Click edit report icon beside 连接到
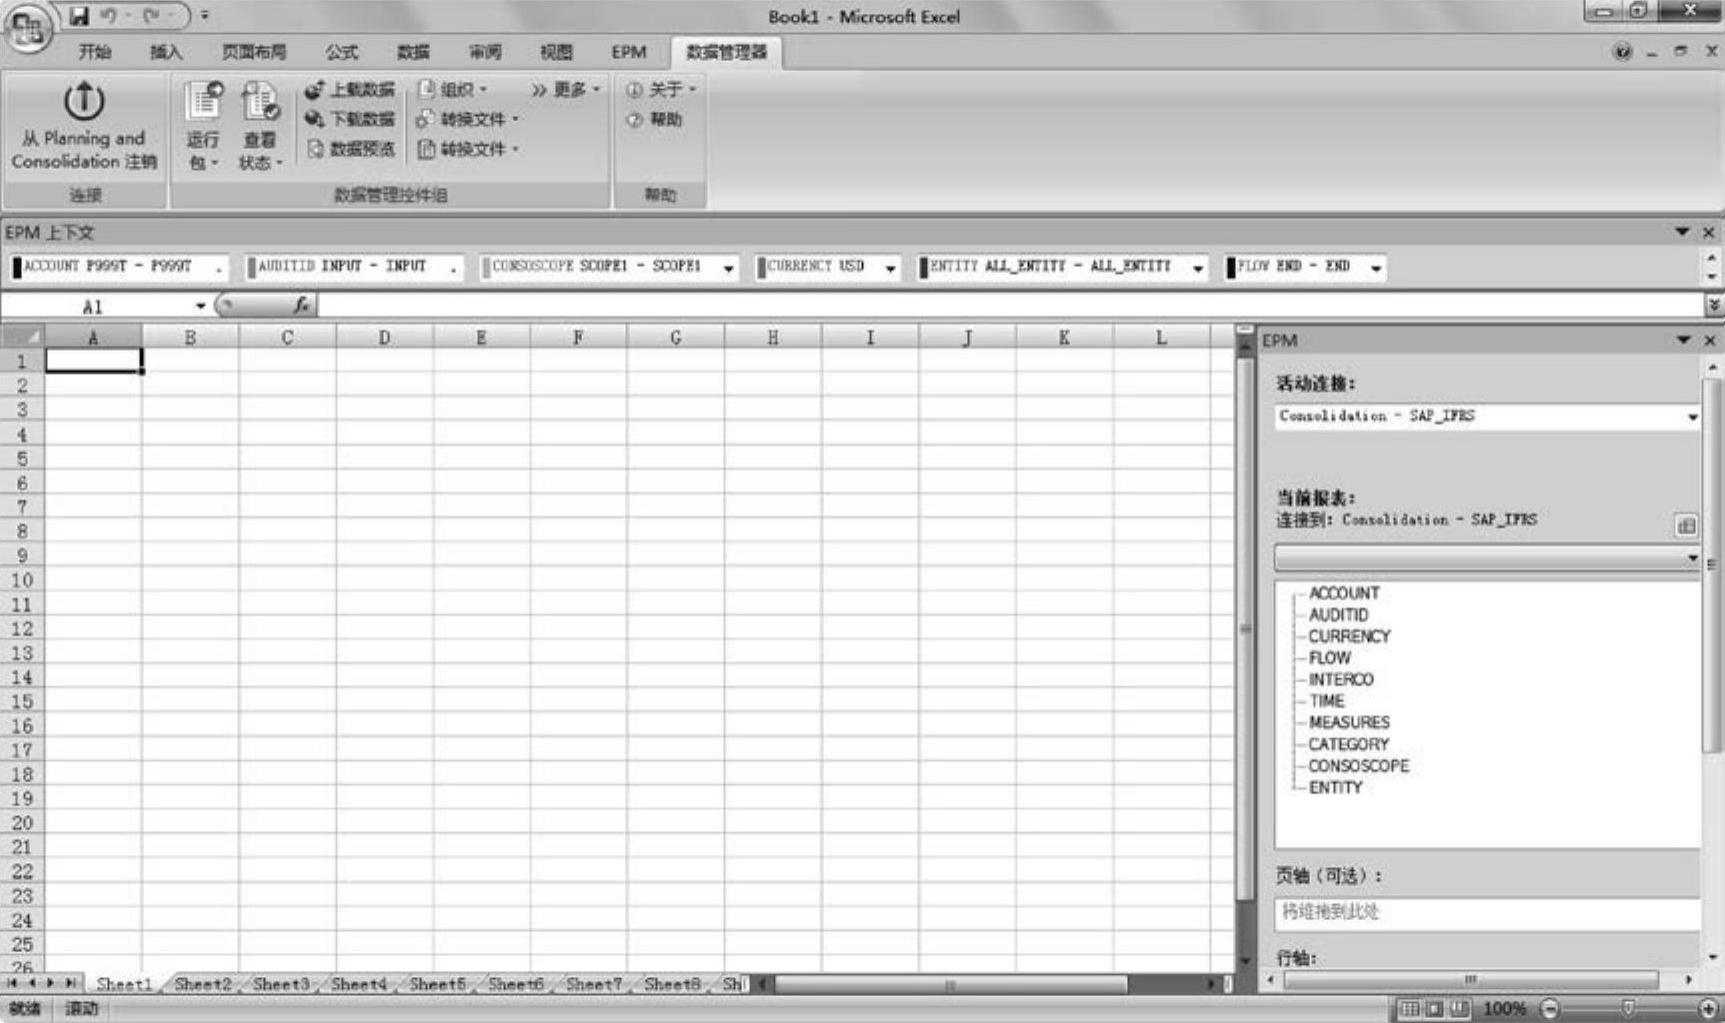The width and height of the screenshot is (1725, 1023). 1686,525
